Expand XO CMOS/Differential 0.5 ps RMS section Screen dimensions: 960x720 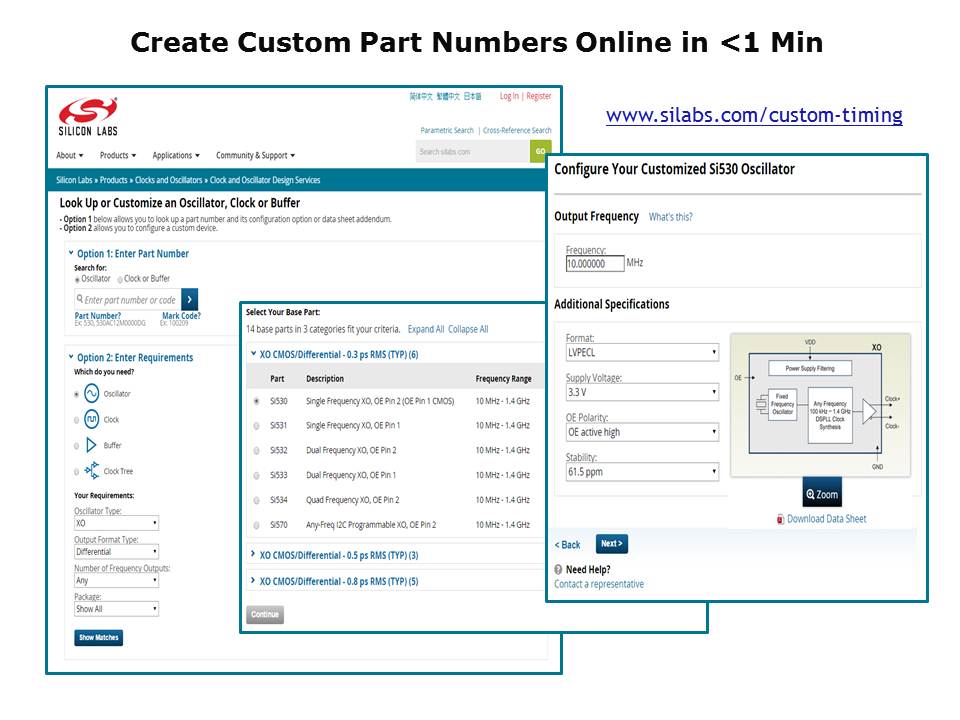[x=338, y=556]
